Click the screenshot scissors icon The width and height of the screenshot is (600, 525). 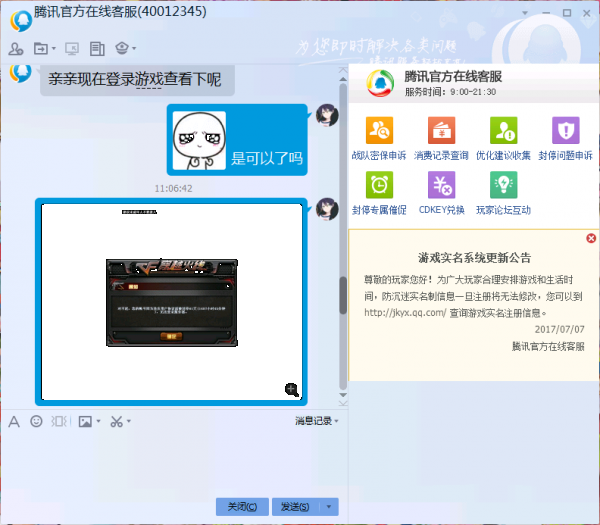tap(116, 421)
